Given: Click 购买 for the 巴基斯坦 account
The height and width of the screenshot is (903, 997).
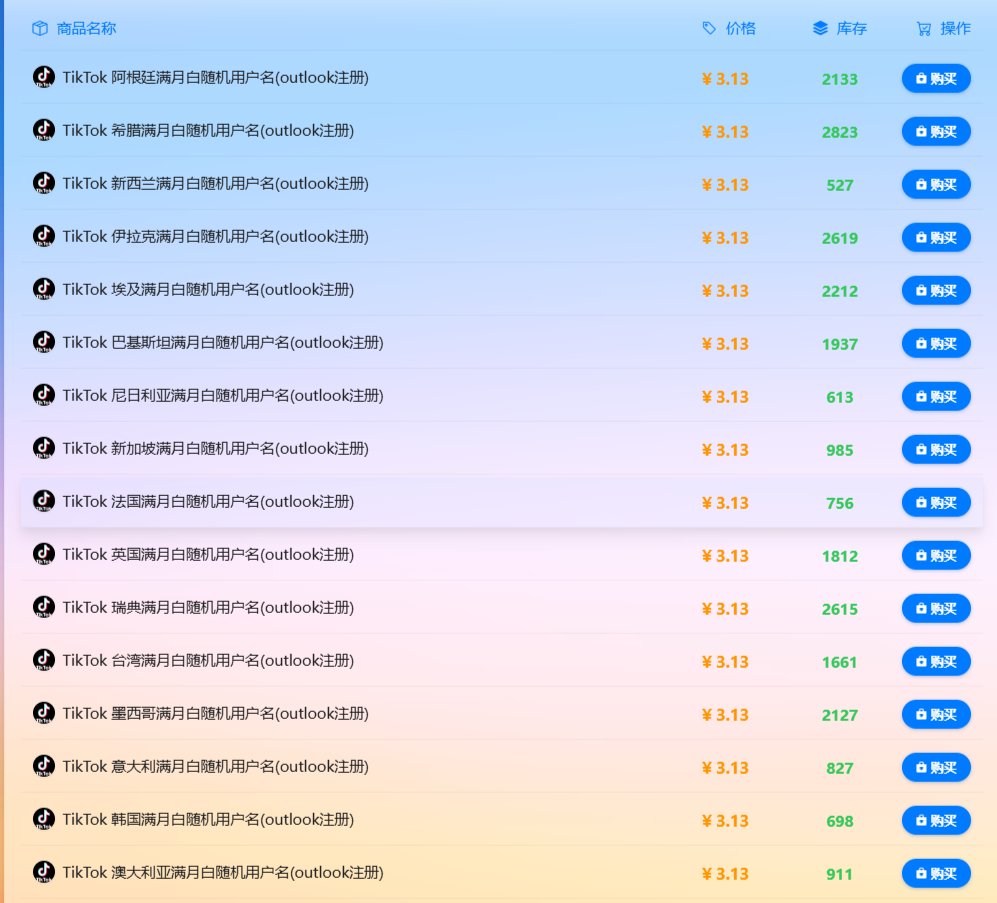Looking at the screenshot, I should [x=936, y=343].
